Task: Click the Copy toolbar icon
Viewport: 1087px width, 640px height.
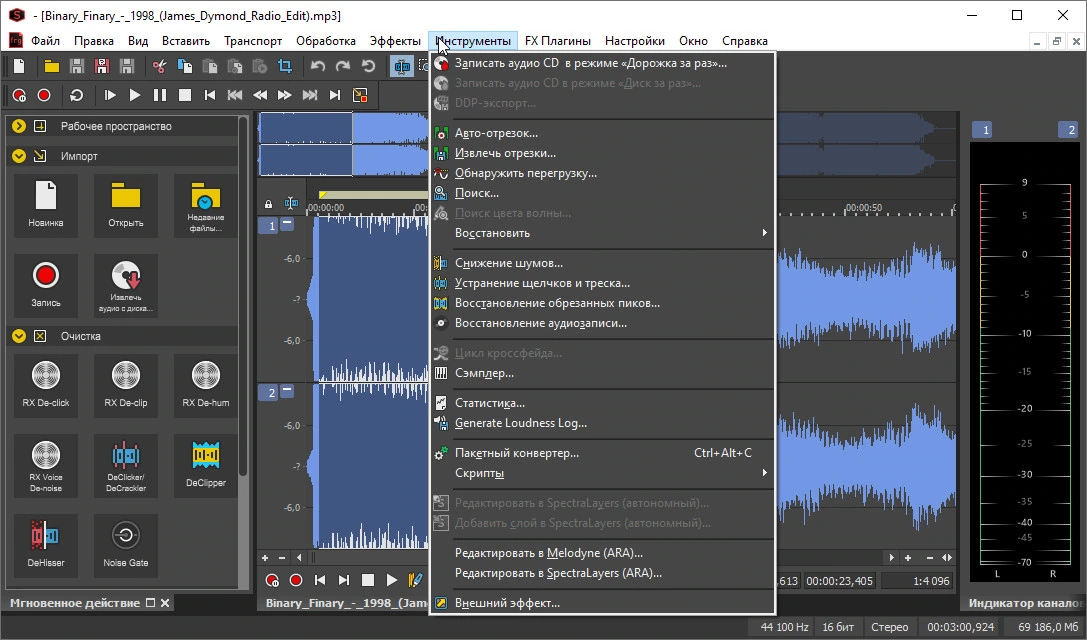Action: [x=184, y=67]
